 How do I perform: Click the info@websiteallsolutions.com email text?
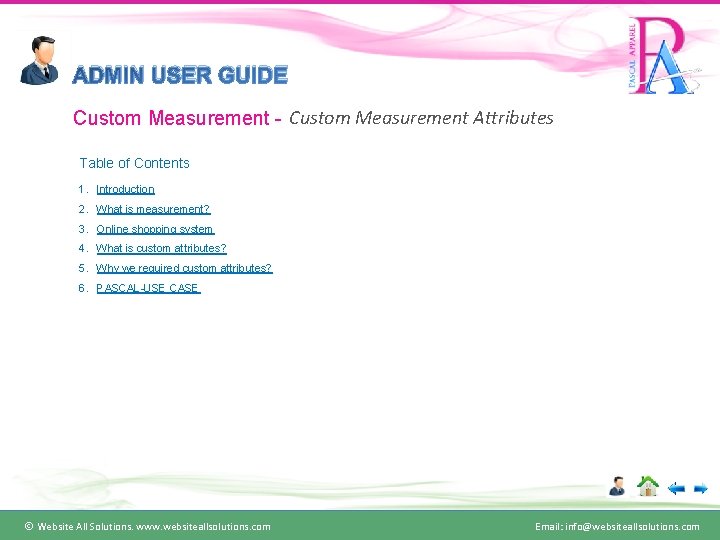(x=632, y=527)
